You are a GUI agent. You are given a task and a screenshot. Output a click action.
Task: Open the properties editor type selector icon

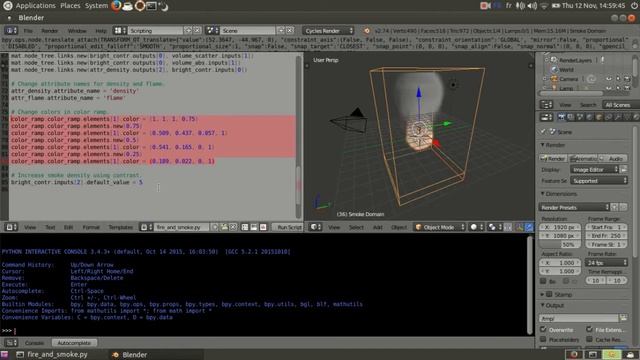pos(546,118)
